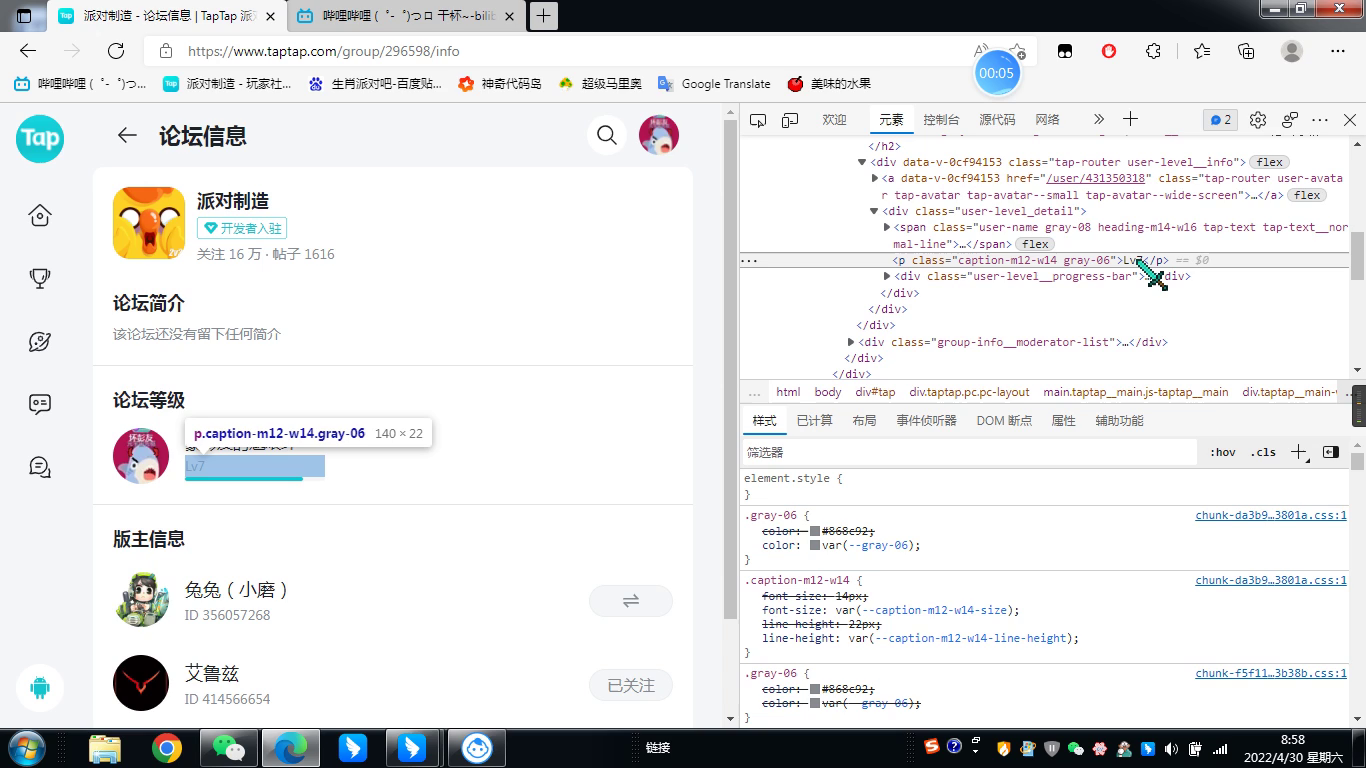Viewport: 1366px width, 768px height.
Task: Click the swap button beside 兔兔（小磨）
Action: click(x=631, y=601)
